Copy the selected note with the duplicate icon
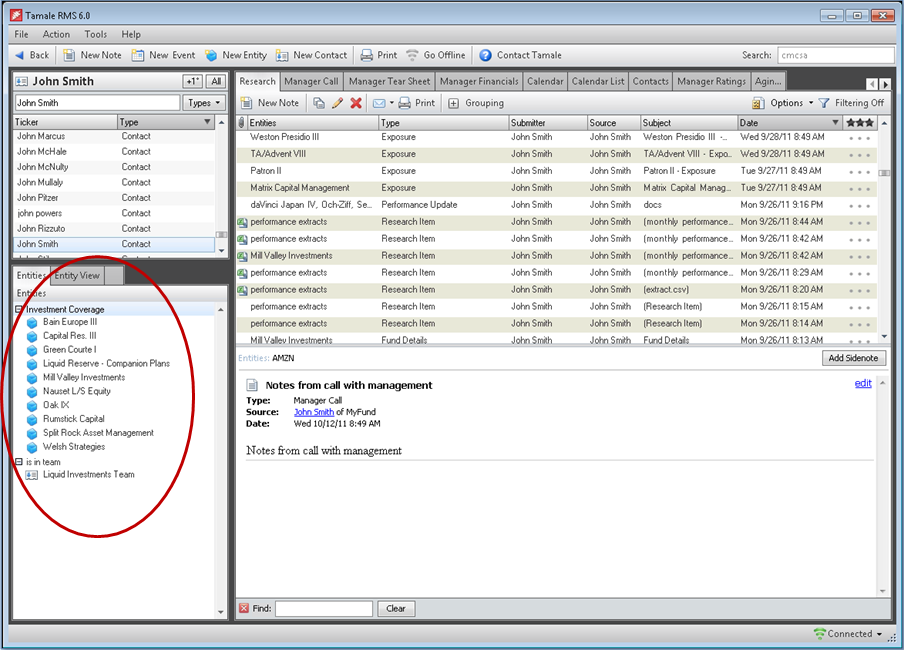This screenshot has width=904, height=650. tap(319, 103)
